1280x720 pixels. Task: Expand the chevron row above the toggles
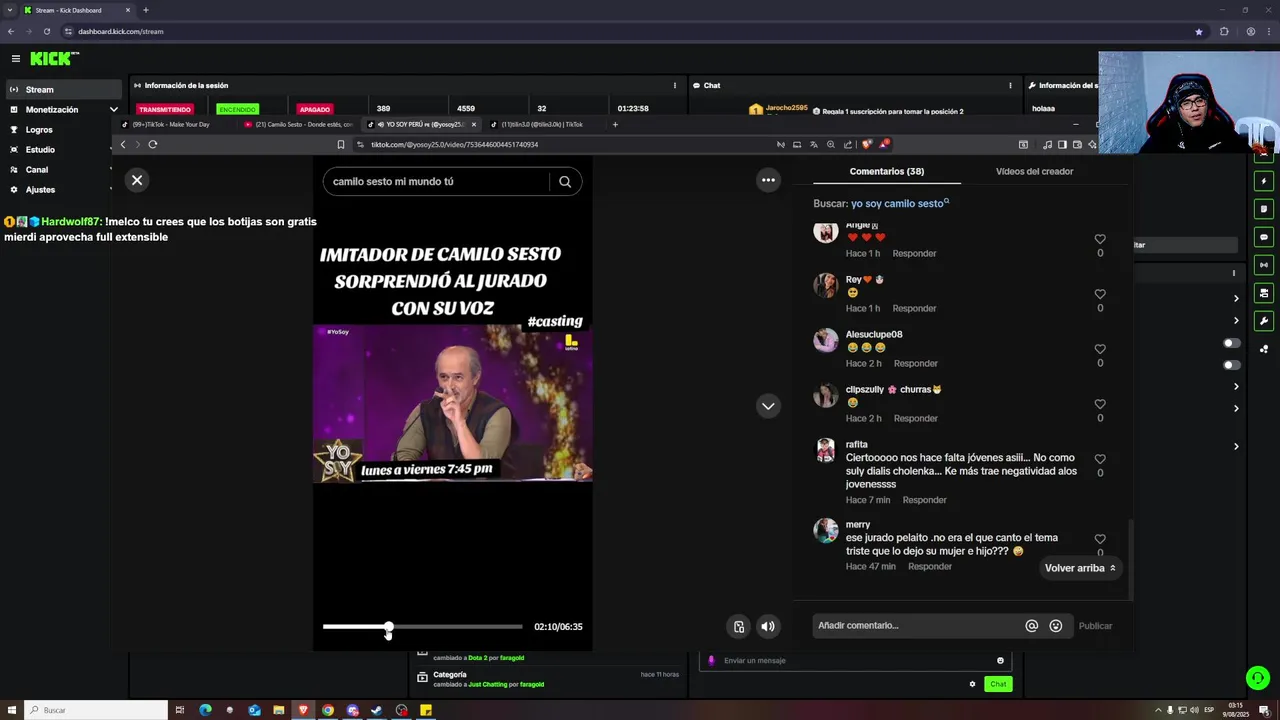pos(1236,321)
